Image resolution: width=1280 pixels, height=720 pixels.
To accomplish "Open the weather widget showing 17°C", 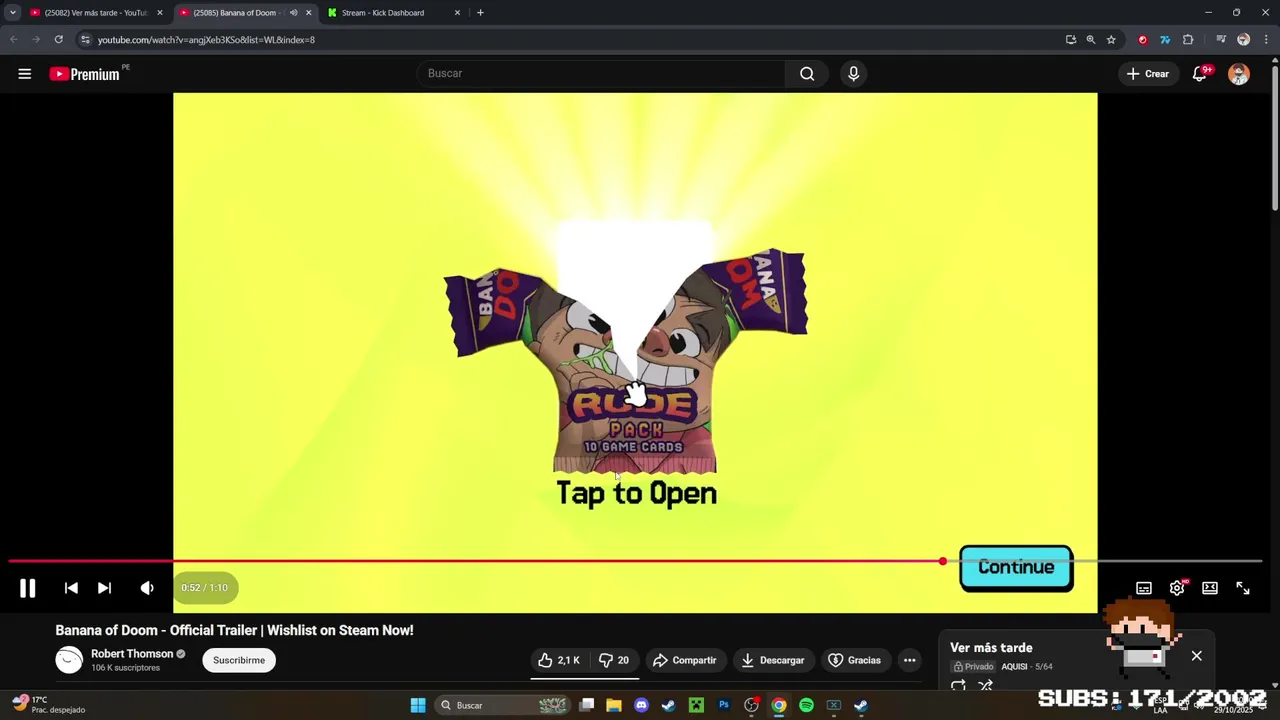I will coord(48,704).
